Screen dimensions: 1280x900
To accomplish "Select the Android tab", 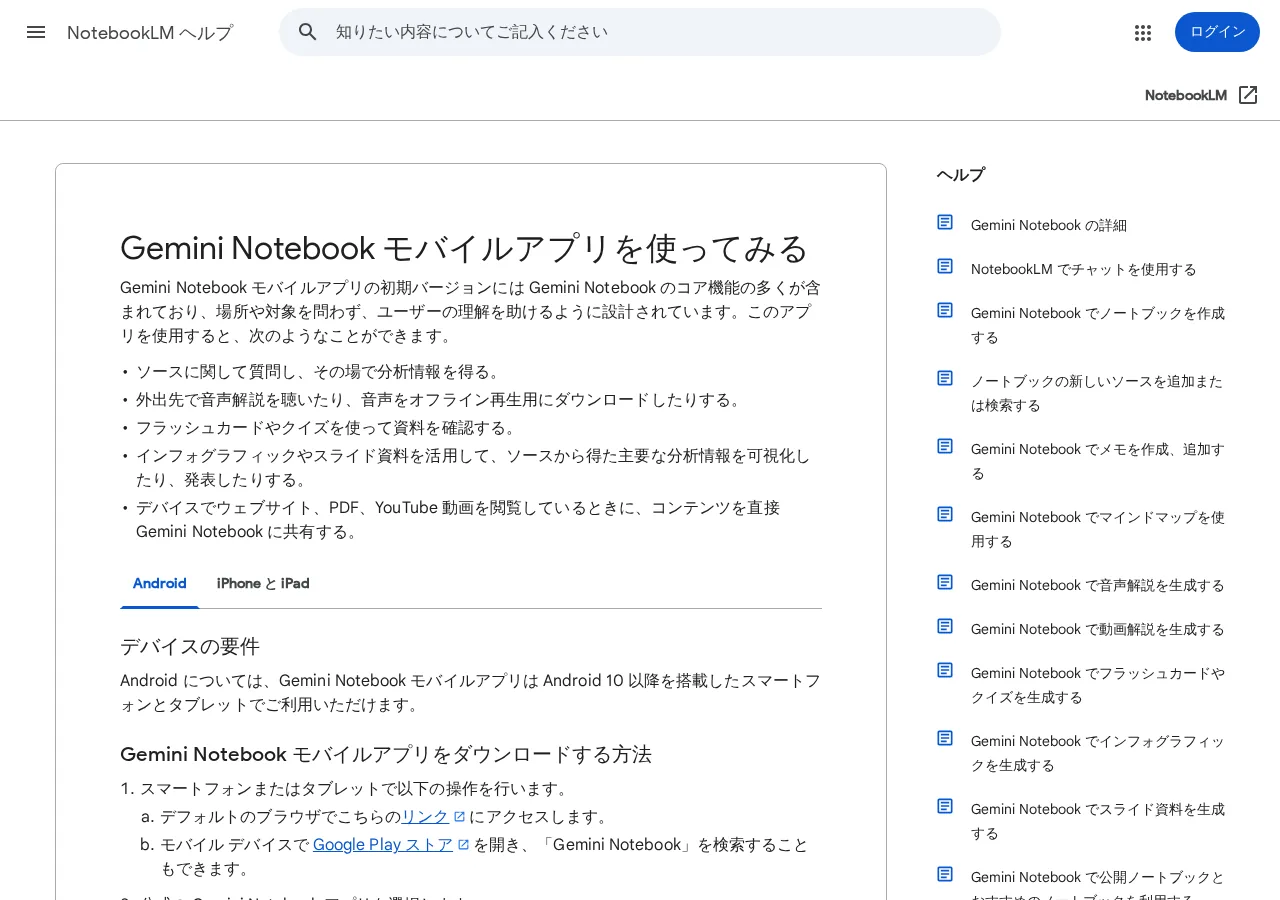I will 160,584.
